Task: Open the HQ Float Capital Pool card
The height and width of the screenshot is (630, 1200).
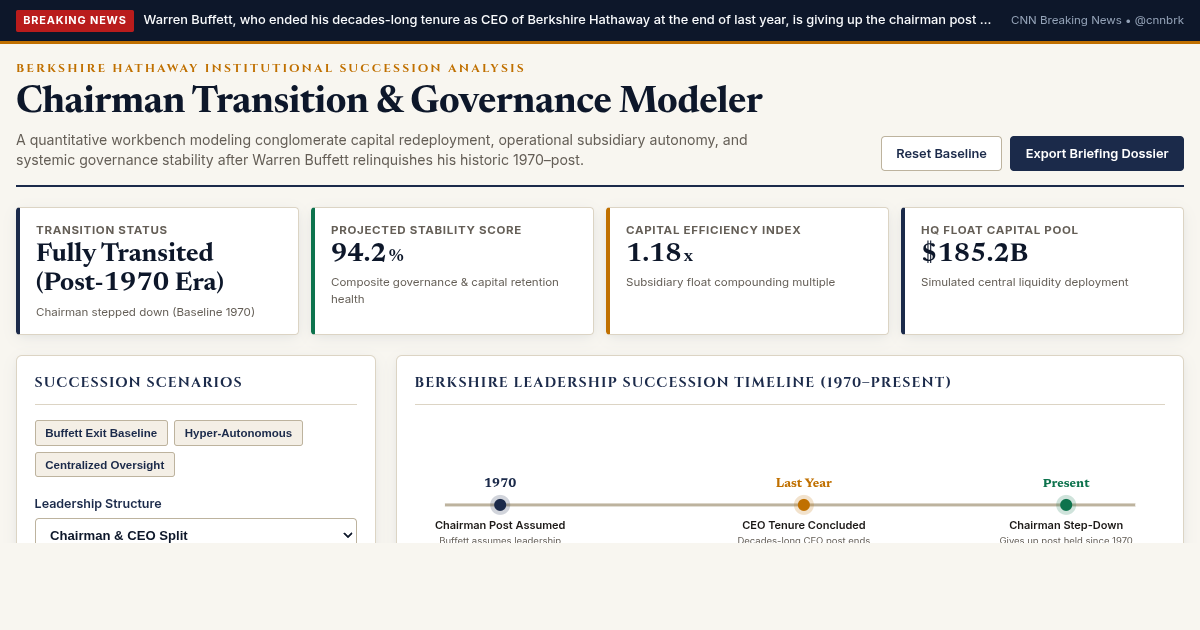Action: point(1042,271)
